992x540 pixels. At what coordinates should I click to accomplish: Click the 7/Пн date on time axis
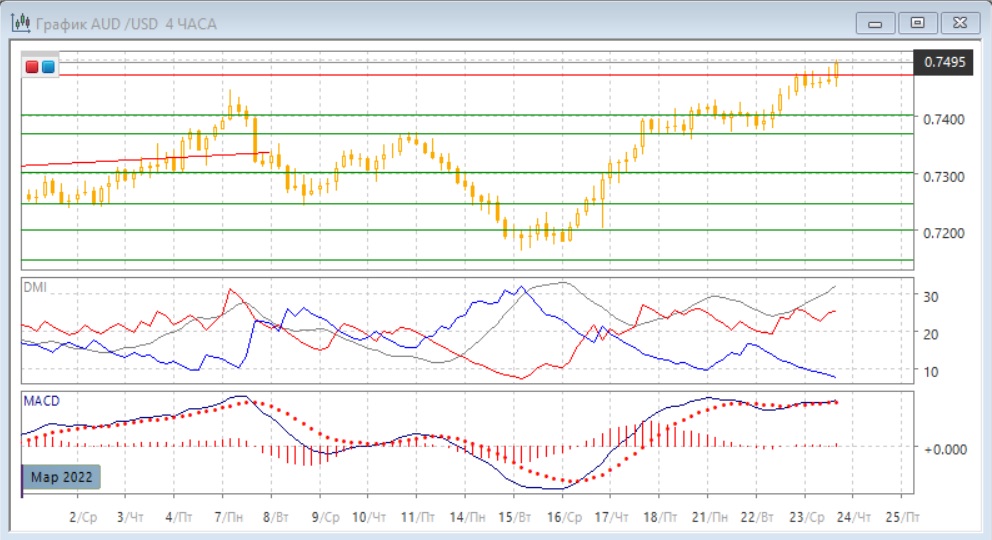226,517
